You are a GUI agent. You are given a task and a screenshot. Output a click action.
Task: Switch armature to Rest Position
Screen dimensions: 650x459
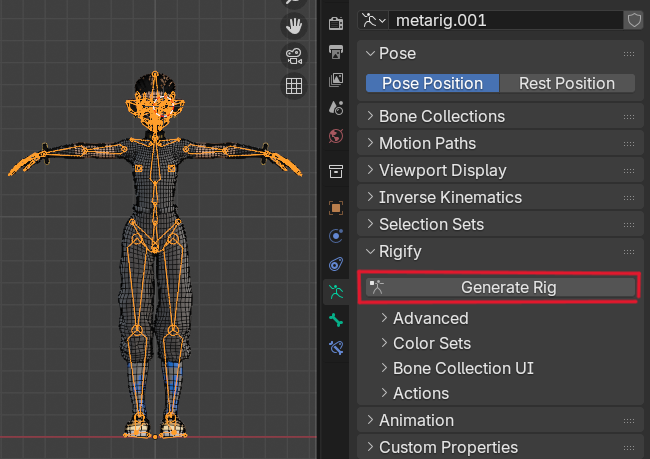tap(568, 83)
